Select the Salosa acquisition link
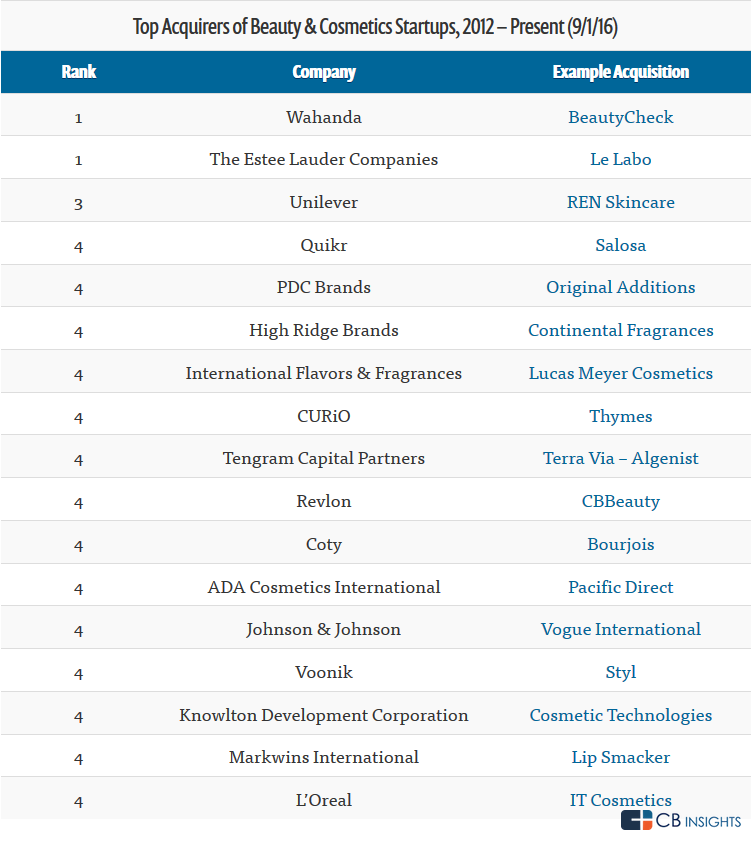This screenshot has width=755, height=845. [620, 245]
